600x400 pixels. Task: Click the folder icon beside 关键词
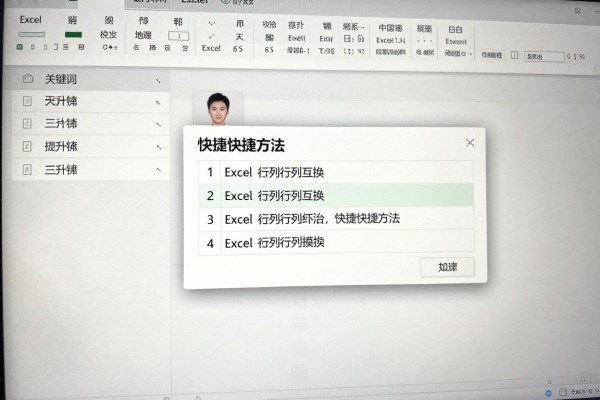[x=28, y=79]
